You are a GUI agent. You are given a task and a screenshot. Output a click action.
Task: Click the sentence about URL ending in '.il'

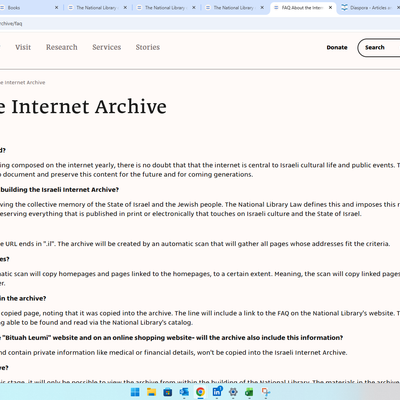195,244
